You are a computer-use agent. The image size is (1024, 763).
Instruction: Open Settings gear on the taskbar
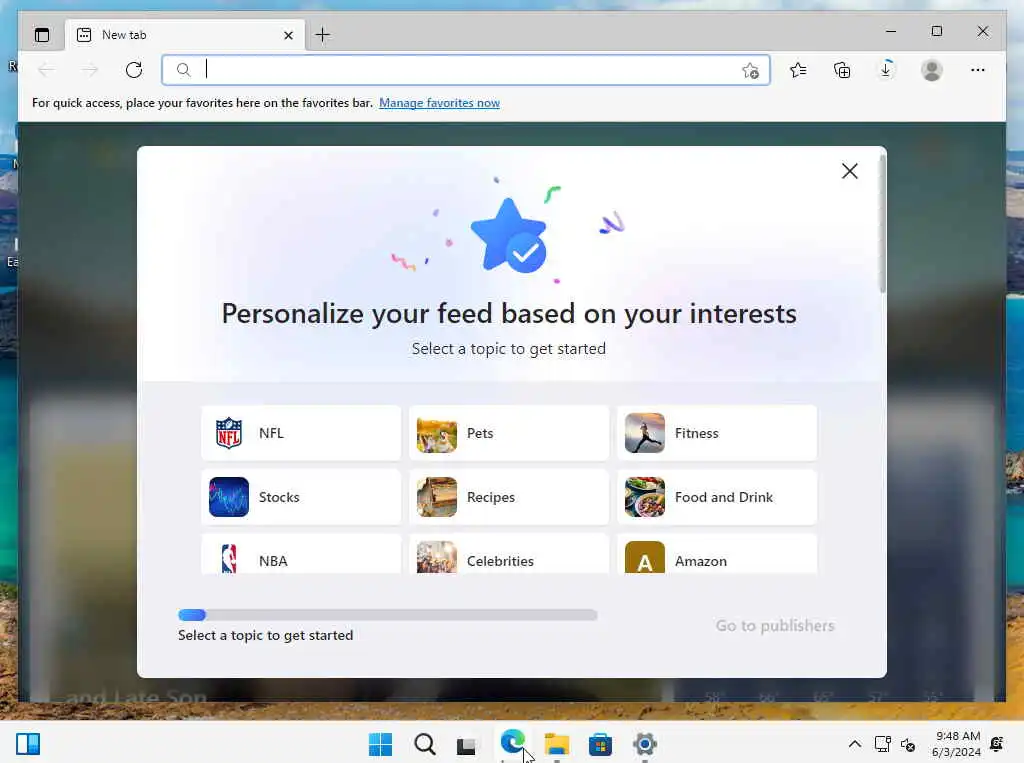tap(645, 744)
